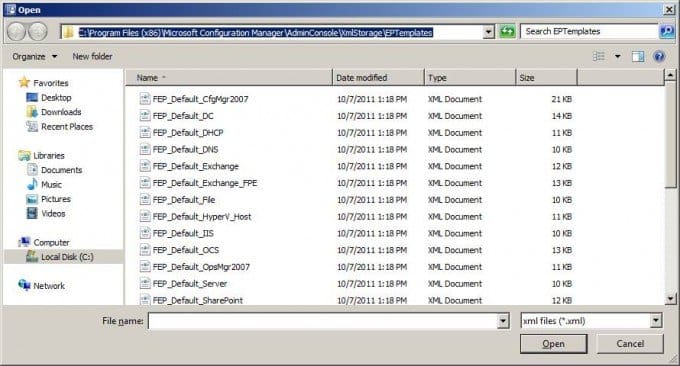Select the FEP_Default_IIS file

(x=183, y=233)
